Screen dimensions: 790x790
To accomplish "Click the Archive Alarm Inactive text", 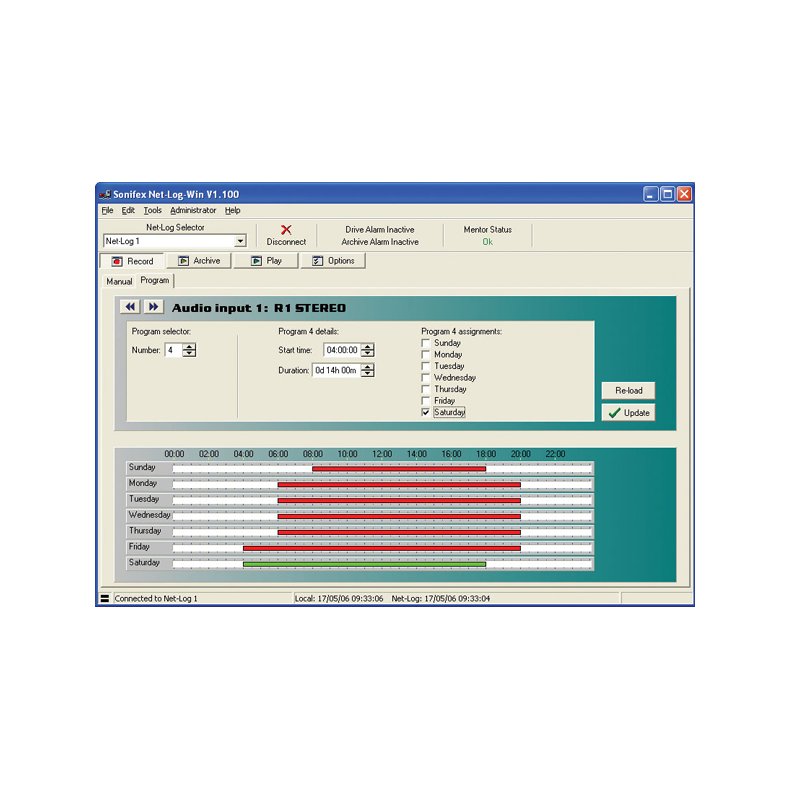I will pyautogui.click(x=380, y=242).
